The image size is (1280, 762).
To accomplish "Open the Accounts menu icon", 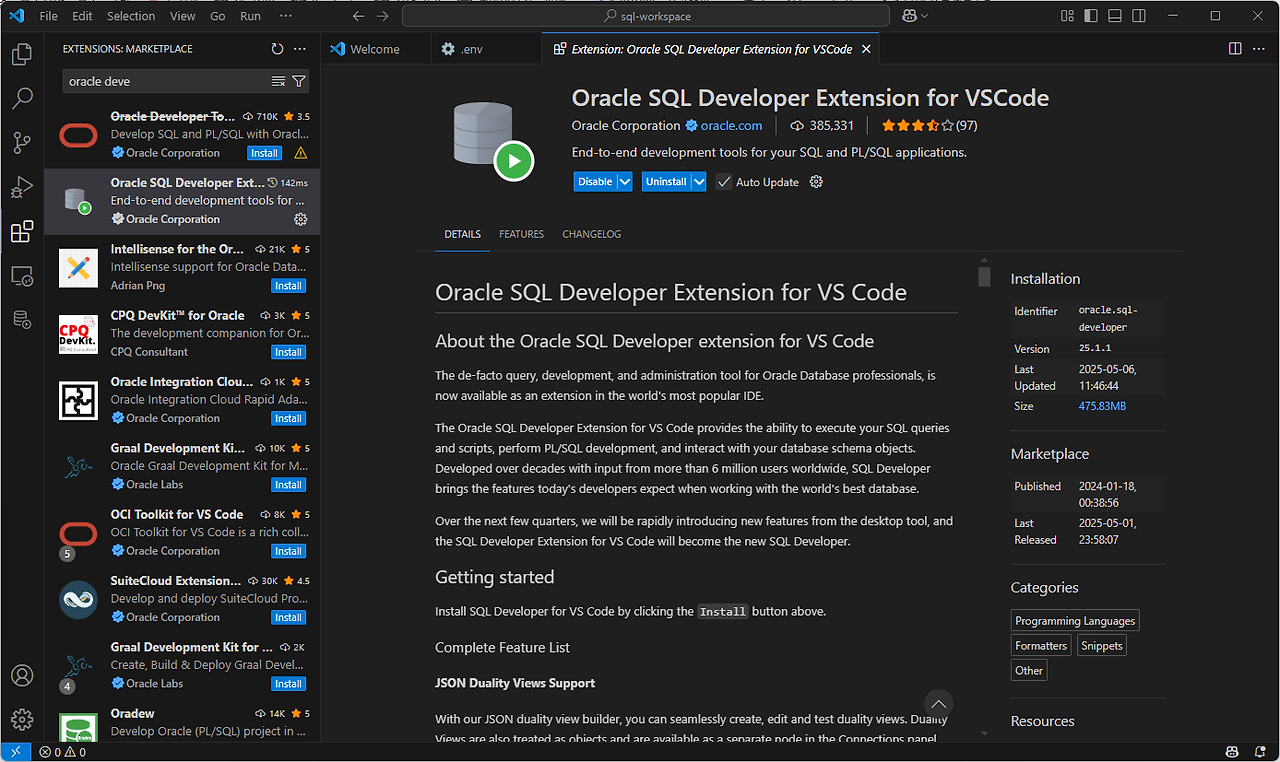I will [22, 675].
